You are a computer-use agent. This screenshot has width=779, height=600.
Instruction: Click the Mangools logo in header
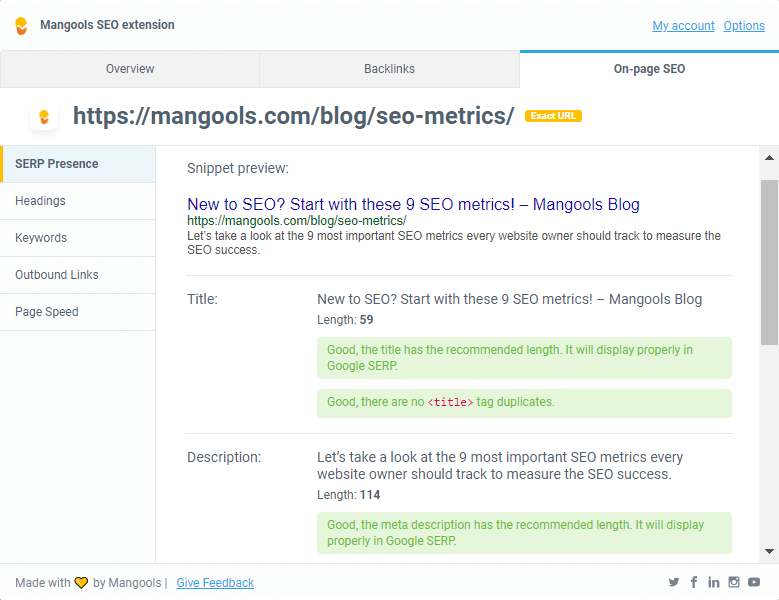21,26
